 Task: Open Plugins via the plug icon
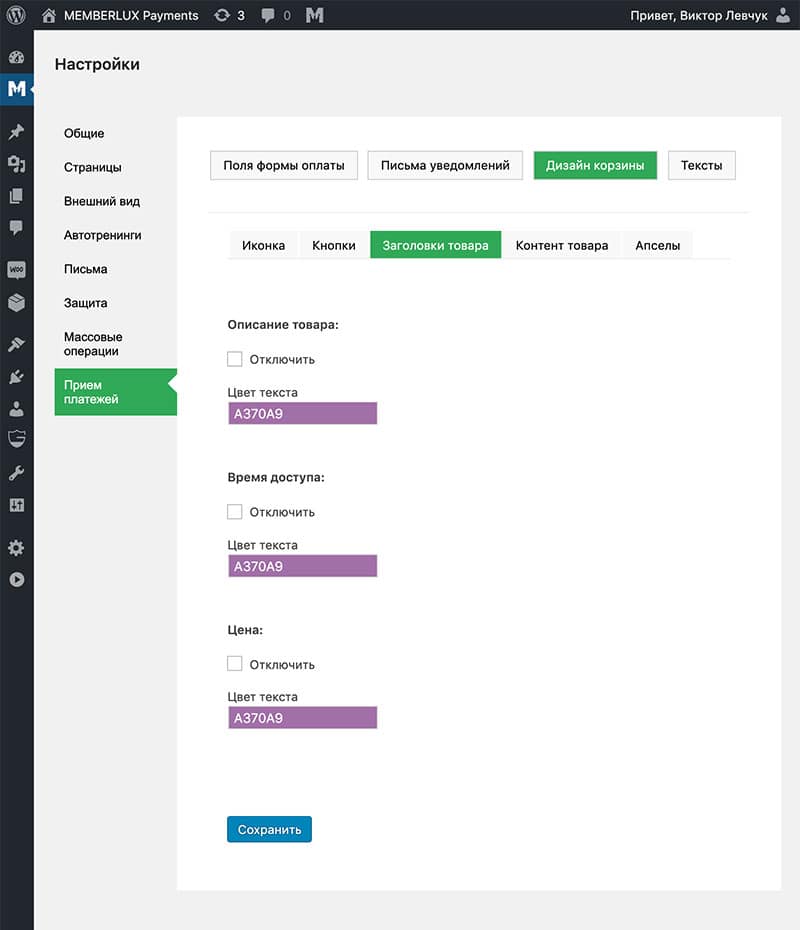point(16,377)
